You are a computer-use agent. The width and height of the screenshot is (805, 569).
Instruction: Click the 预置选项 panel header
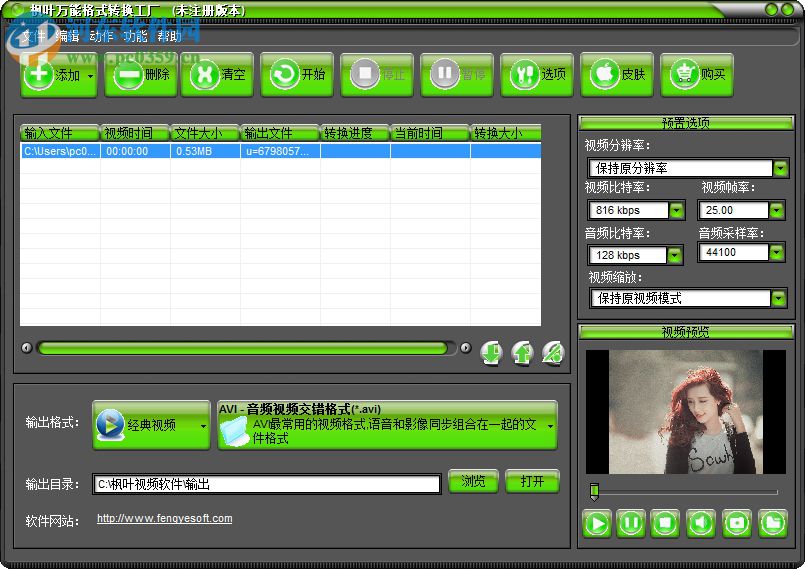pyautogui.click(x=686, y=123)
